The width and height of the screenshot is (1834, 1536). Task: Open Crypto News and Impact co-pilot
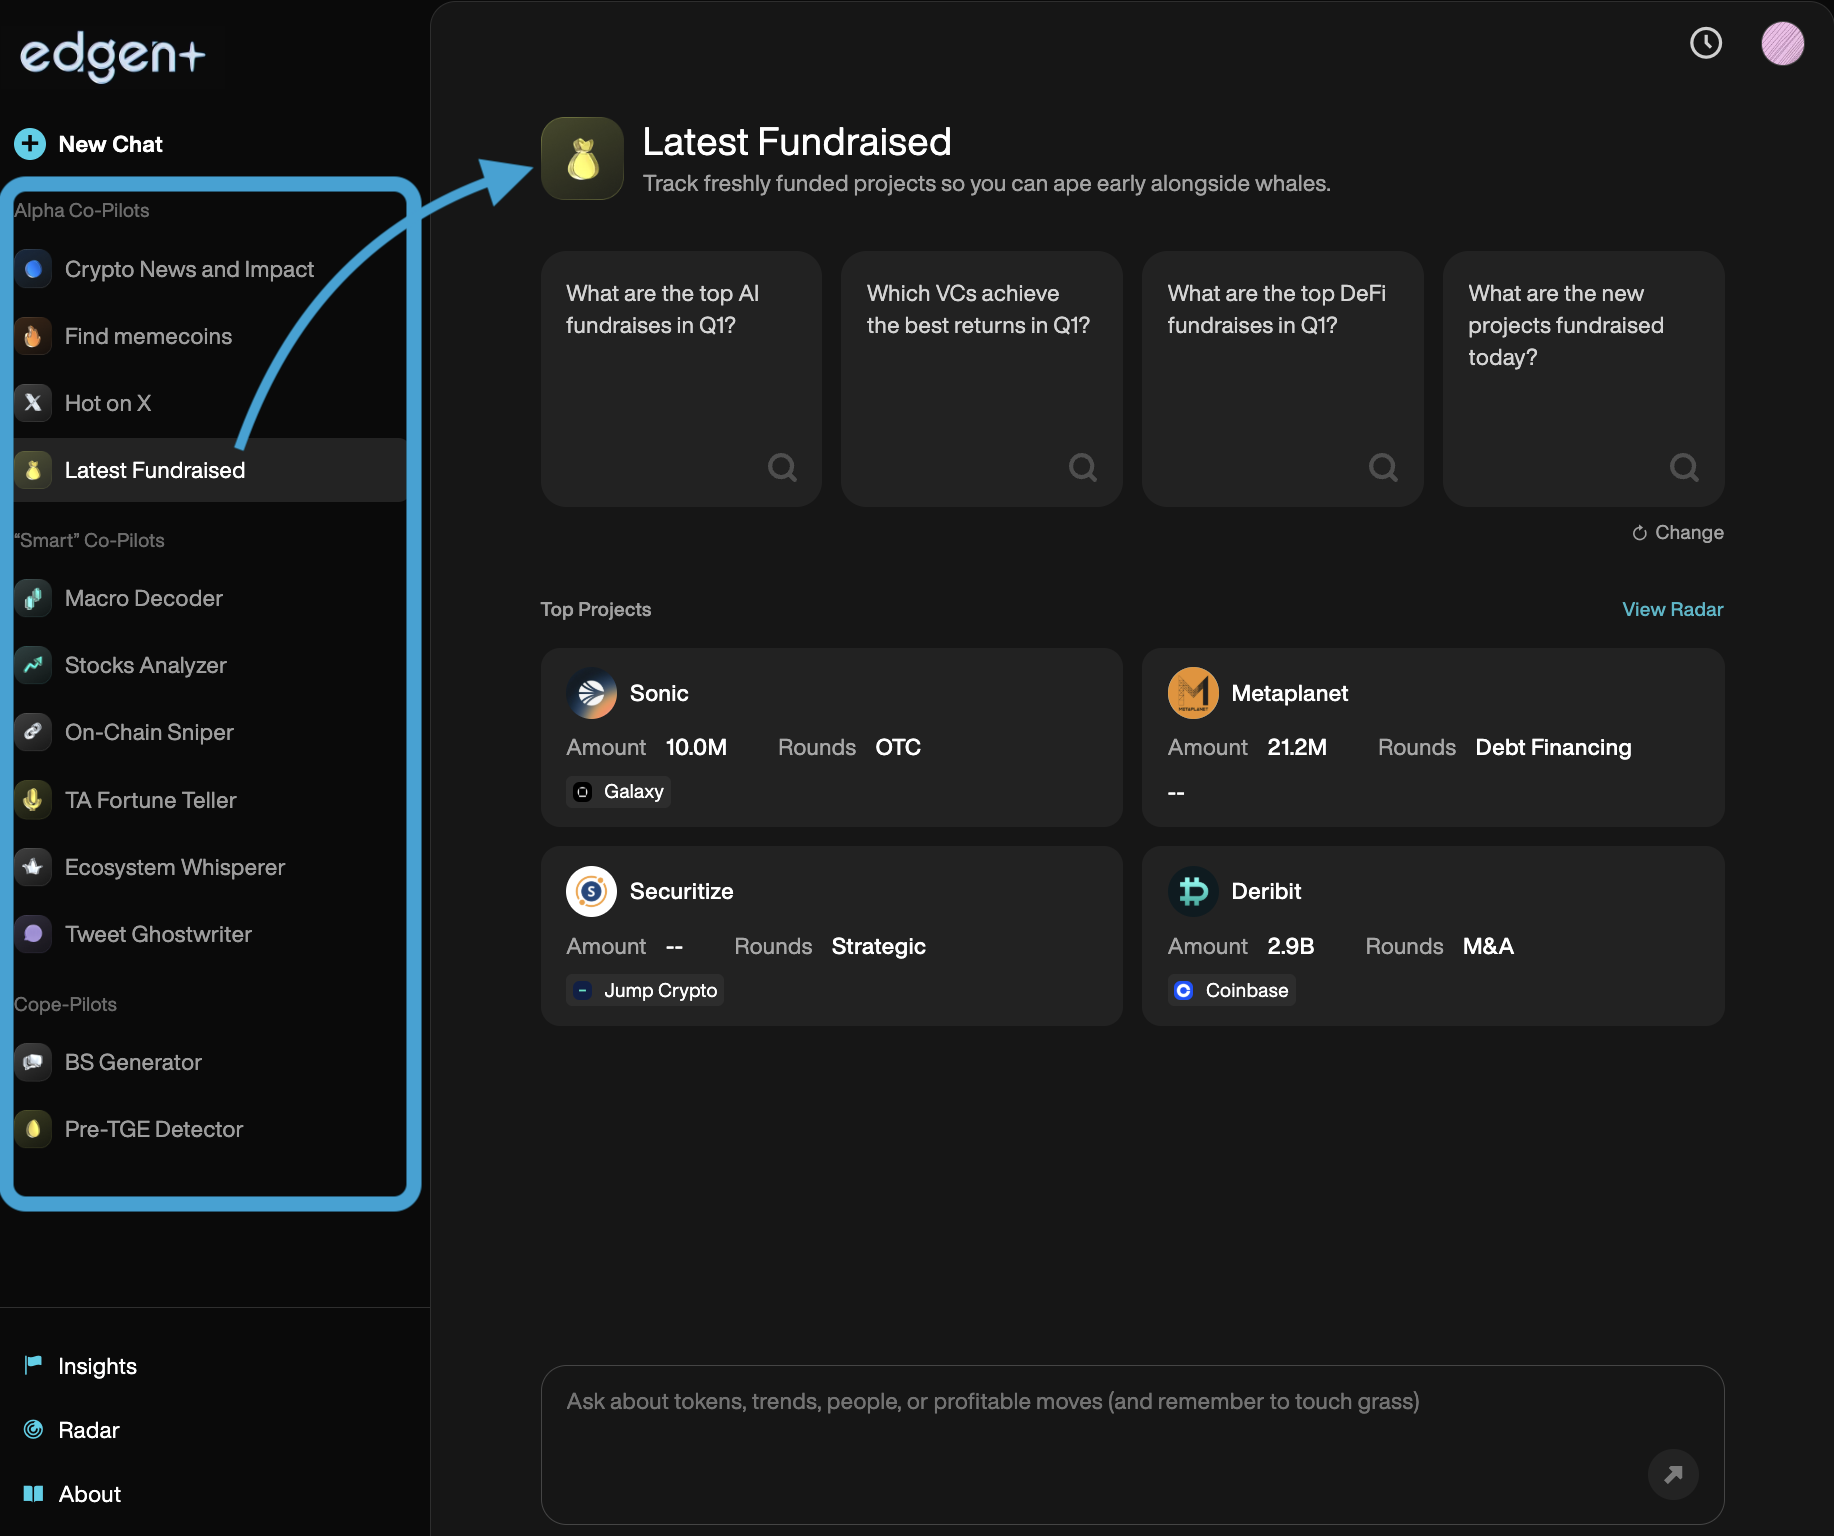[x=188, y=269]
